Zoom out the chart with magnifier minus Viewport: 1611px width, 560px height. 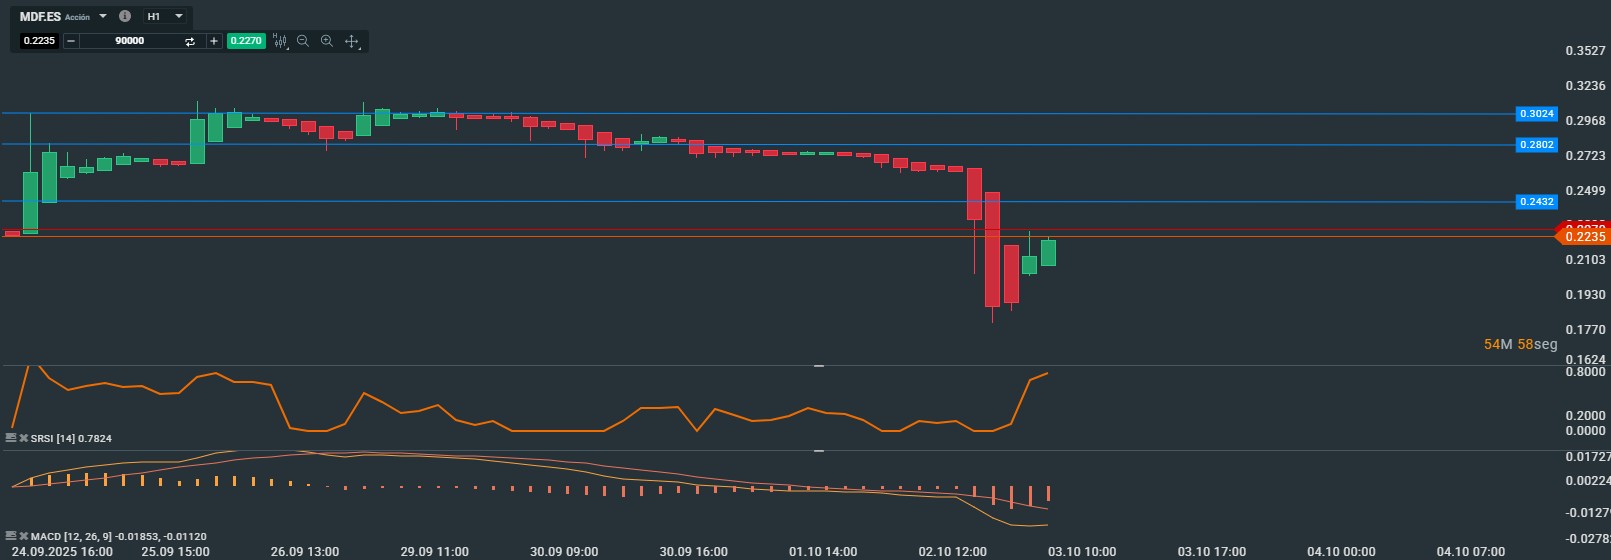[x=303, y=41]
